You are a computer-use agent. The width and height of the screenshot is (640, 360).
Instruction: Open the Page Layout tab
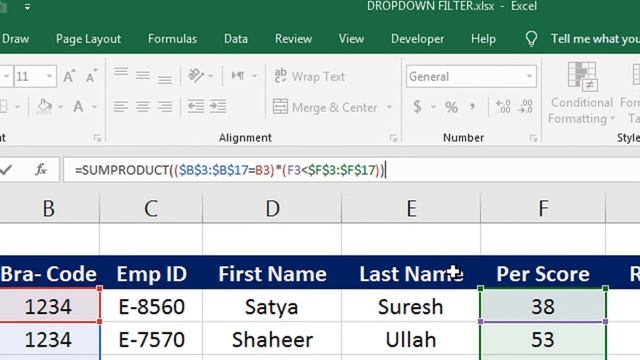point(89,39)
